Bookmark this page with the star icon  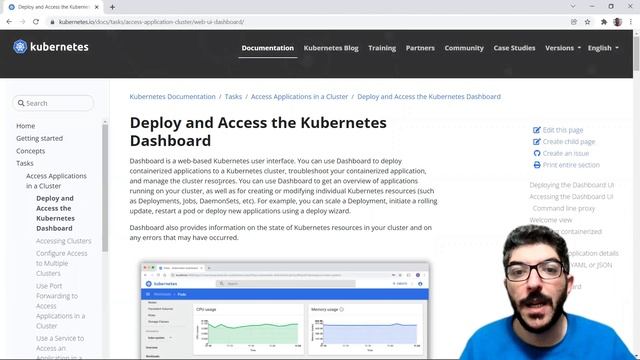coord(587,22)
